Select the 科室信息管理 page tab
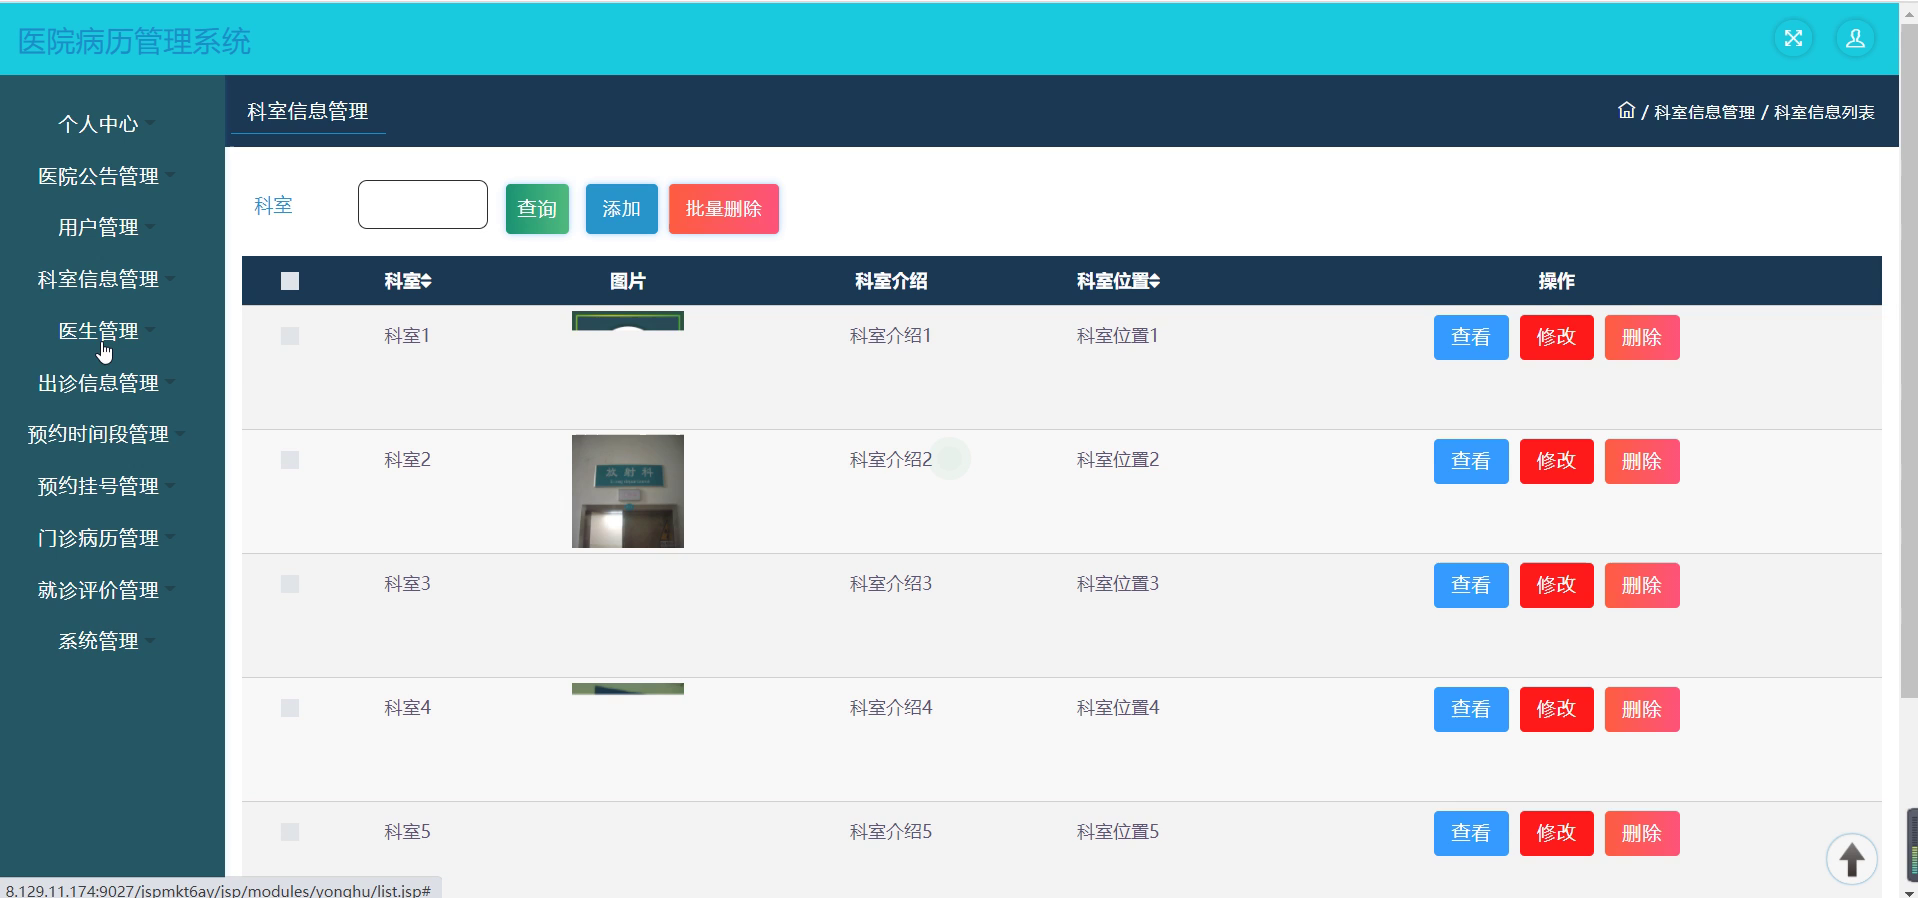1918x898 pixels. point(308,111)
